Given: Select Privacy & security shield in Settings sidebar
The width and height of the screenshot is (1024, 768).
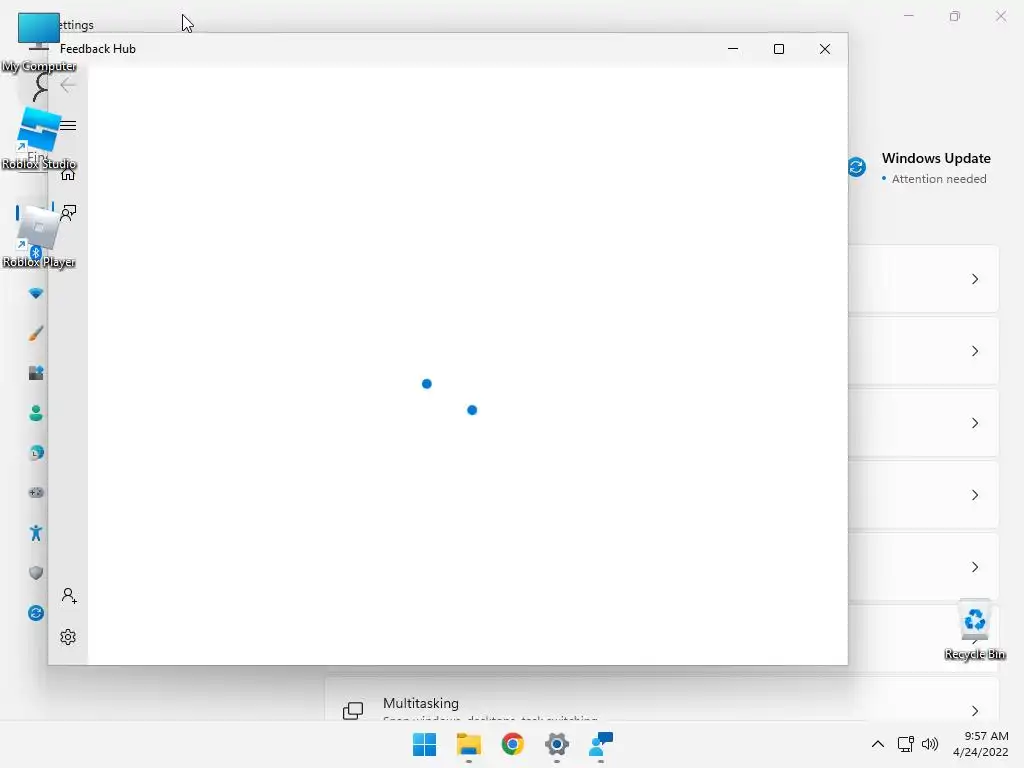Looking at the screenshot, I should tap(36, 573).
